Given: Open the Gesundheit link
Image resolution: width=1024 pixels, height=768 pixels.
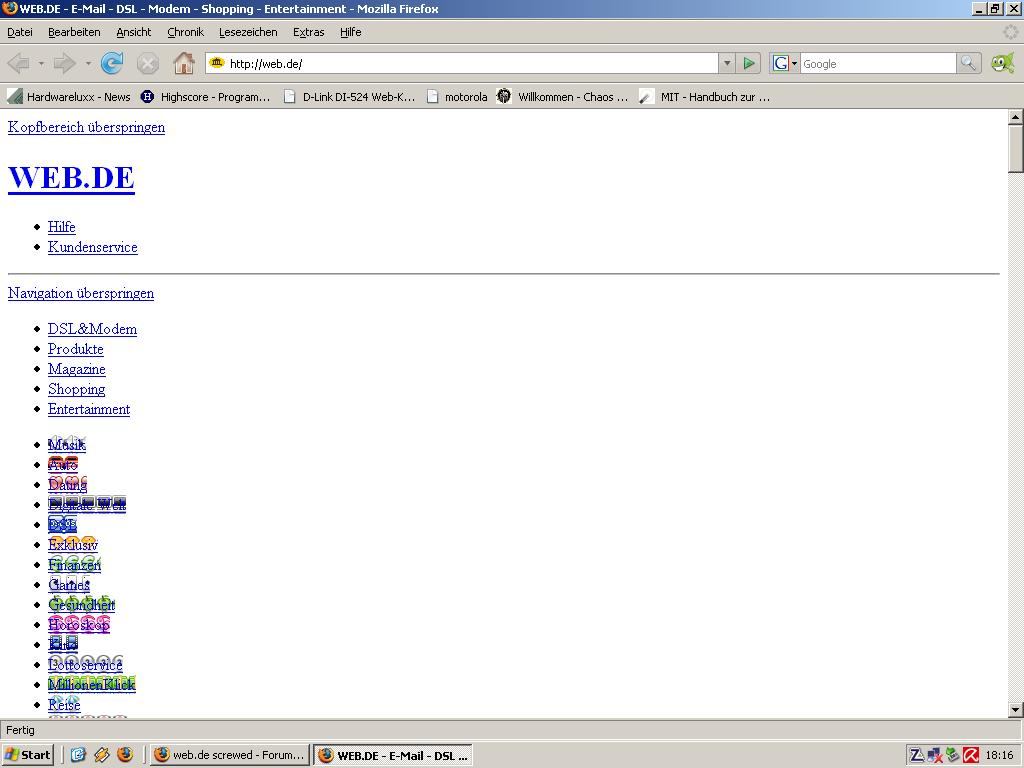Looking at the screenshot, I should click(82, 605).
